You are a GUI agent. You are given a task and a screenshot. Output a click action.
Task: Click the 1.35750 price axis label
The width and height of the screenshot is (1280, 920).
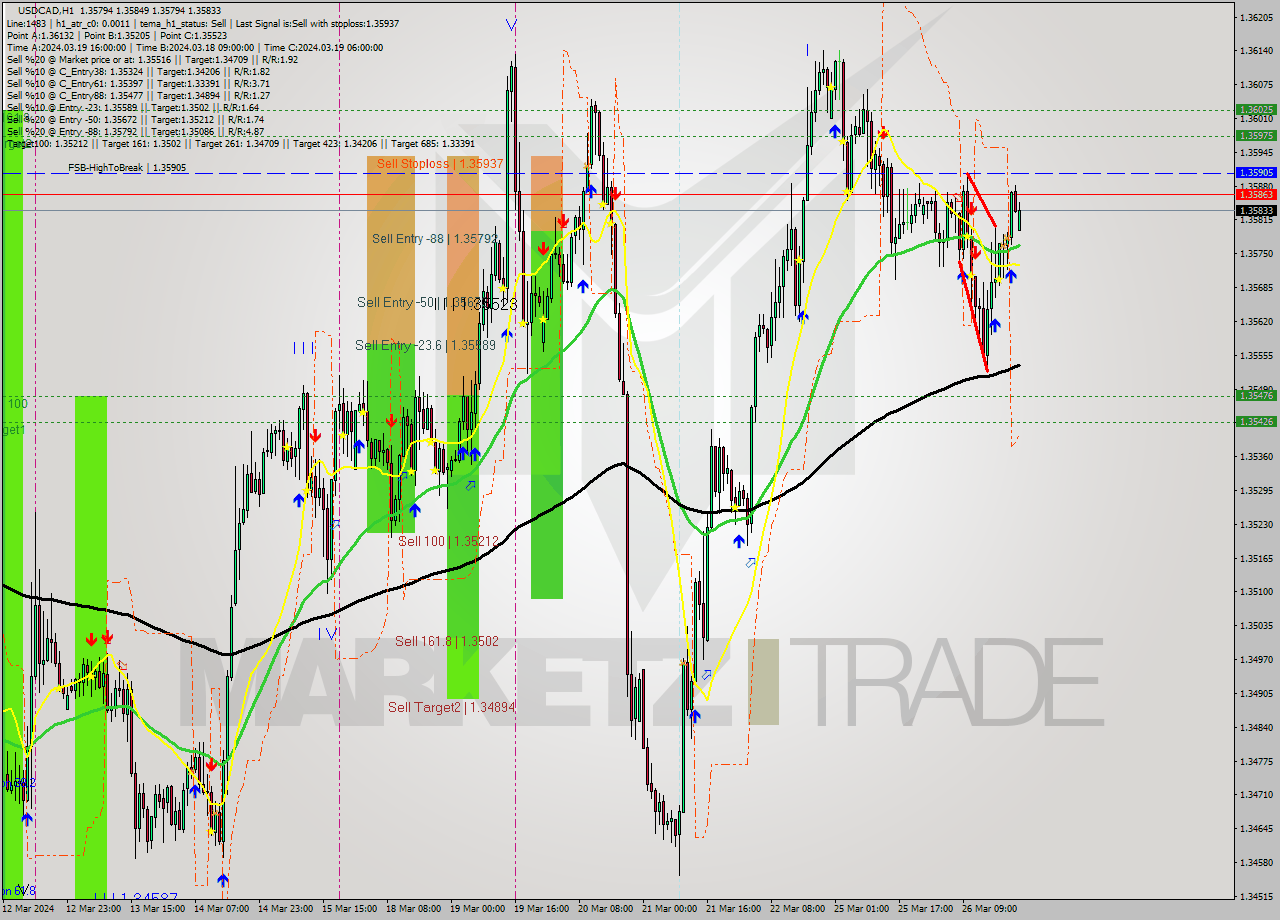pos(1255,253)
